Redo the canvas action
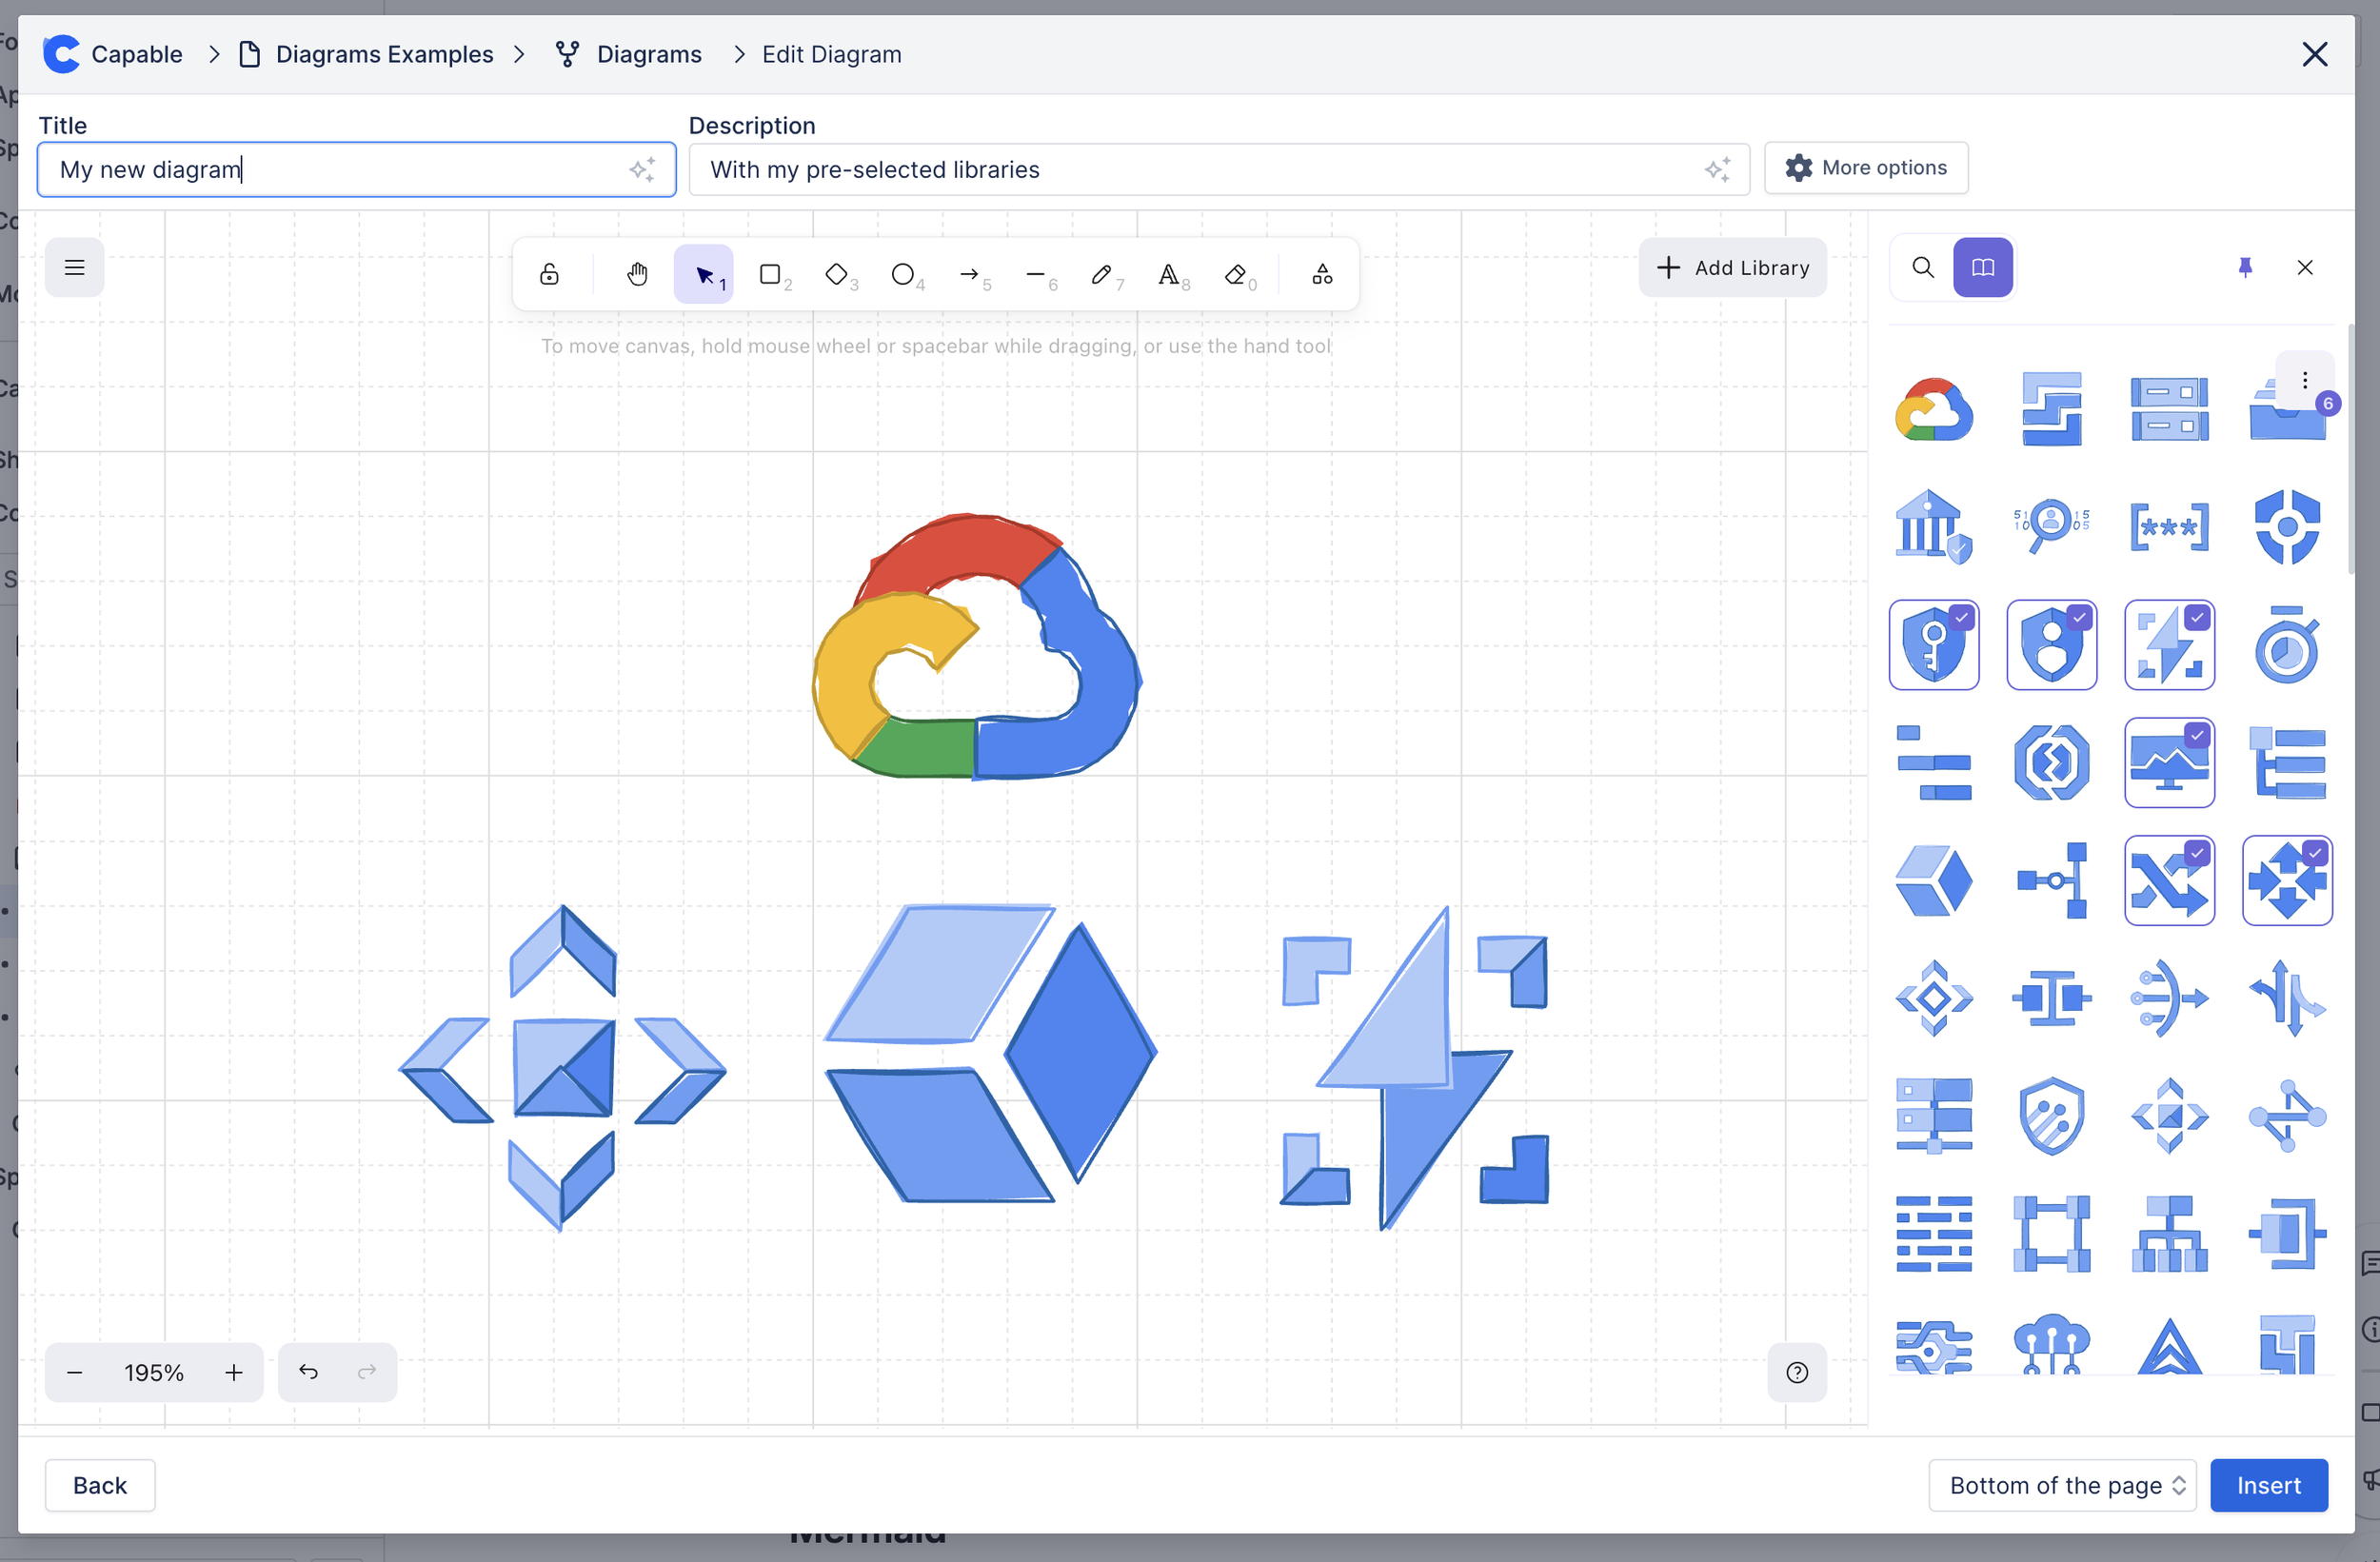The image size is (2380, 1562). pos(367,1372)
